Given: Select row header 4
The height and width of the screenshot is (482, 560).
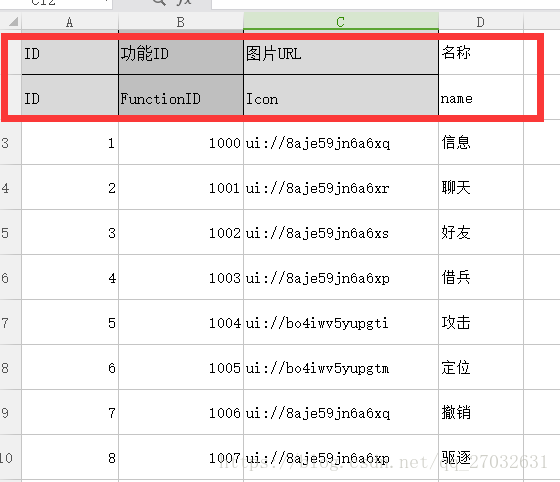Looking at the screenshot, I should 10,187.
